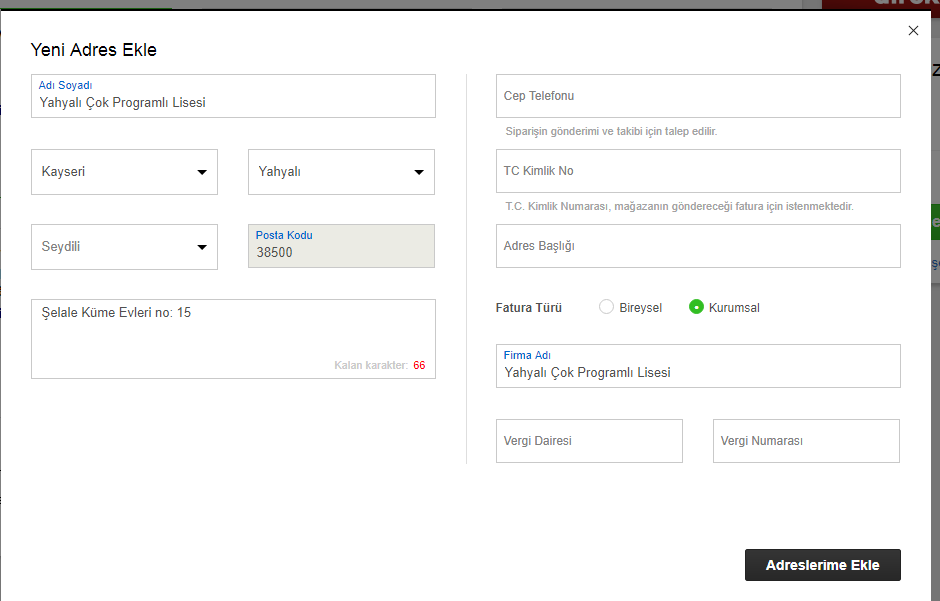The width and height of the screenshot is (940, 601).
Task: Click the Adreslerime Ekle button
Action: pos(822,565)
